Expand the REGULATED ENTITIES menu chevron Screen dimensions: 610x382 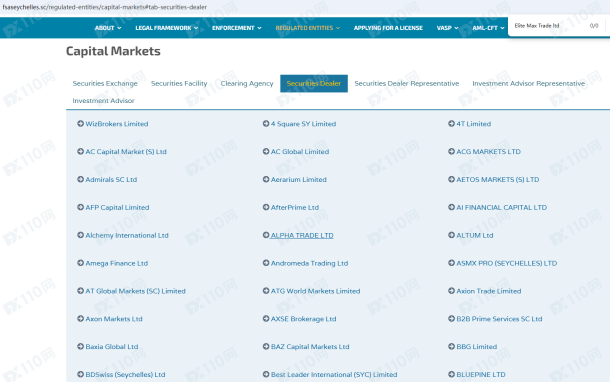tap(338, 28)
